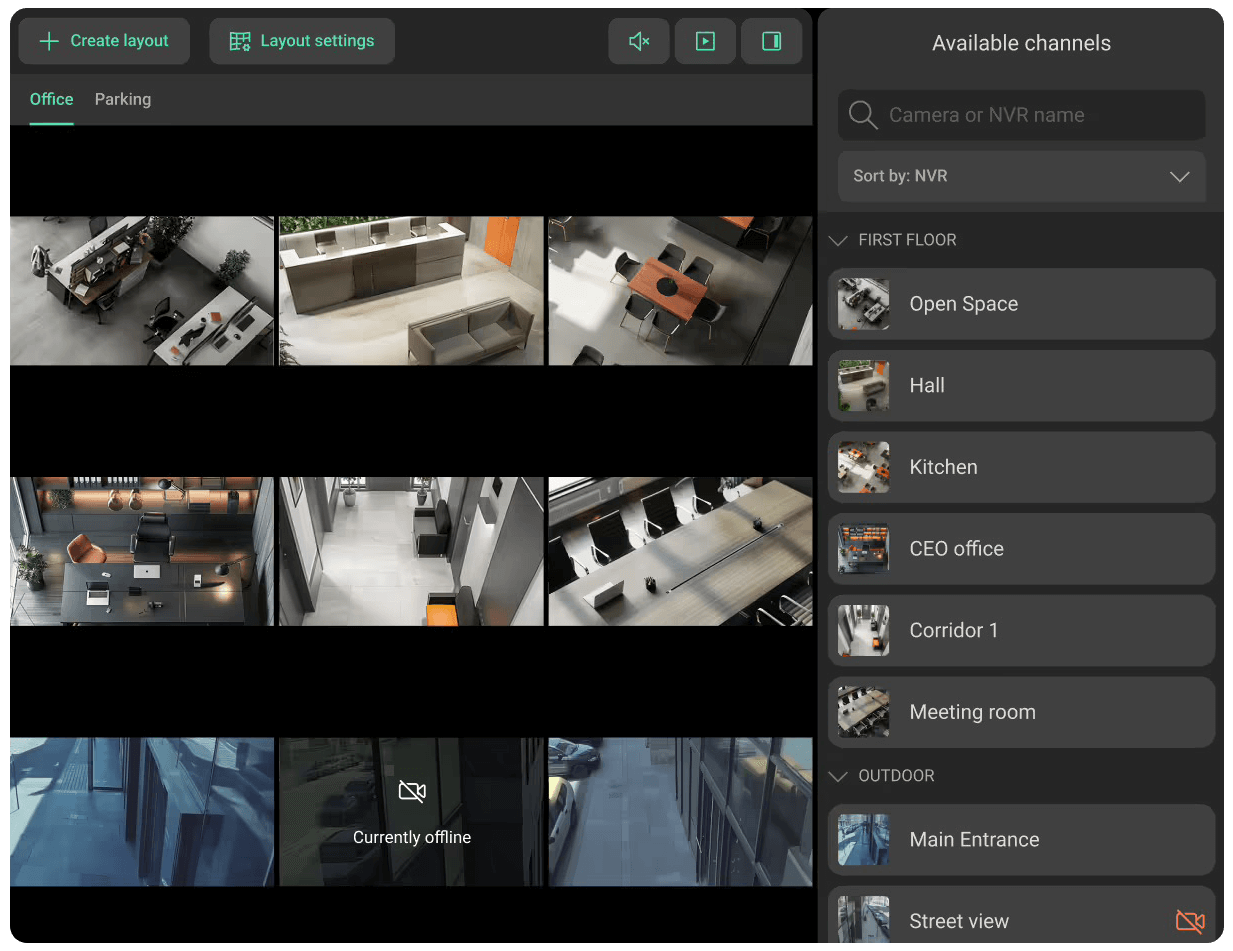The width and height of the screenshot is (1233, 951).
Task: Collapse the FIRST FLOOR group
Action: click(x=838, y=240)
